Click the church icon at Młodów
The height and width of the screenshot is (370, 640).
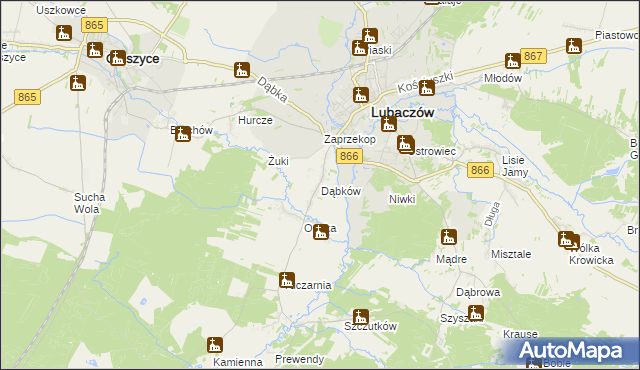513,61
